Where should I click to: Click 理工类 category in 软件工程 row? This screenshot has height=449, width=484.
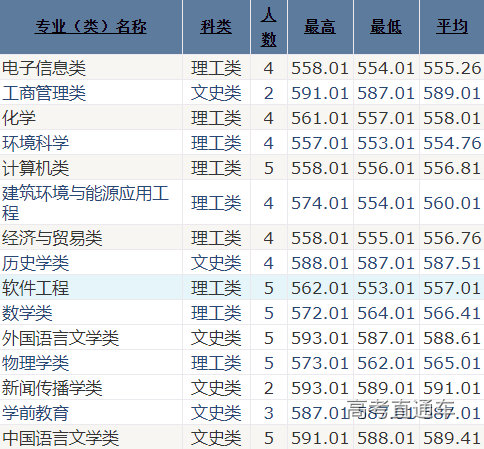[216, 288]
